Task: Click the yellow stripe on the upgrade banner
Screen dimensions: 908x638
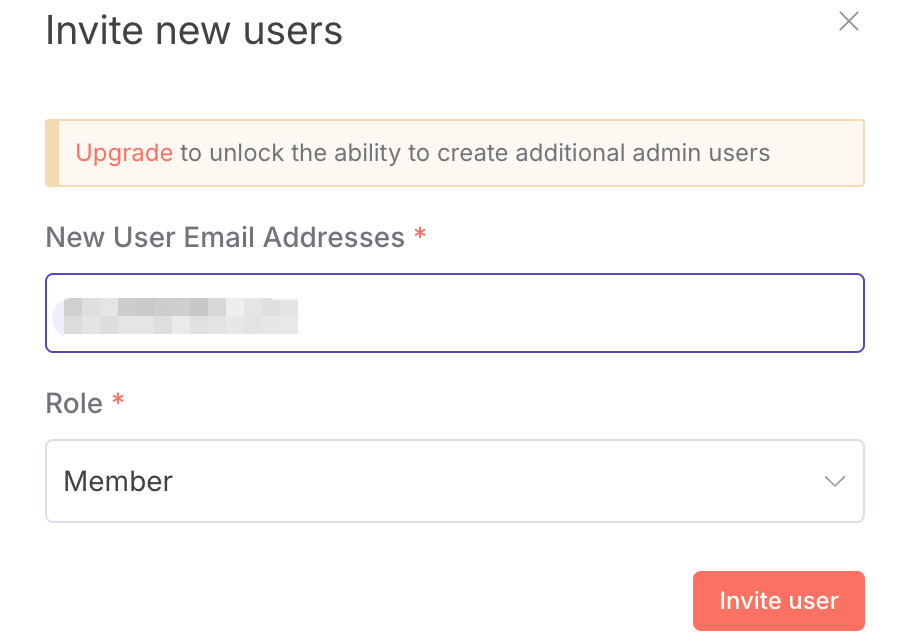Action: pyautogui.click(x=52, y=153)
